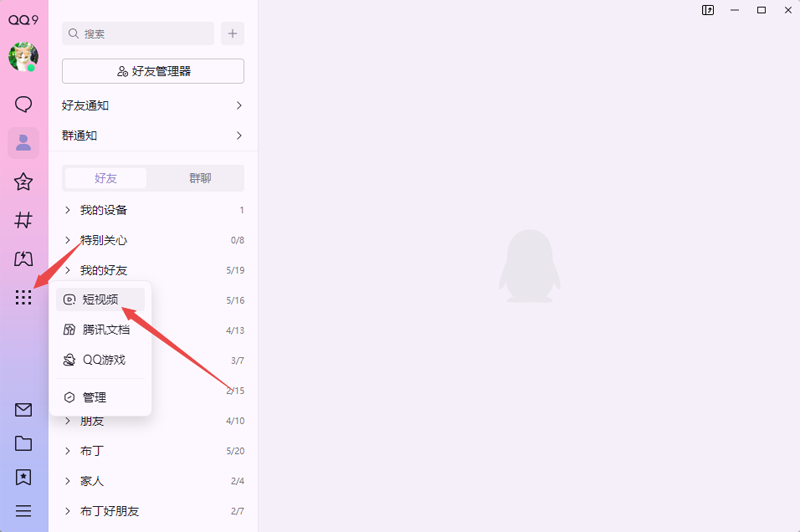
Task: Open the file folder icon in sidebar
Action: tap(23, 443)
